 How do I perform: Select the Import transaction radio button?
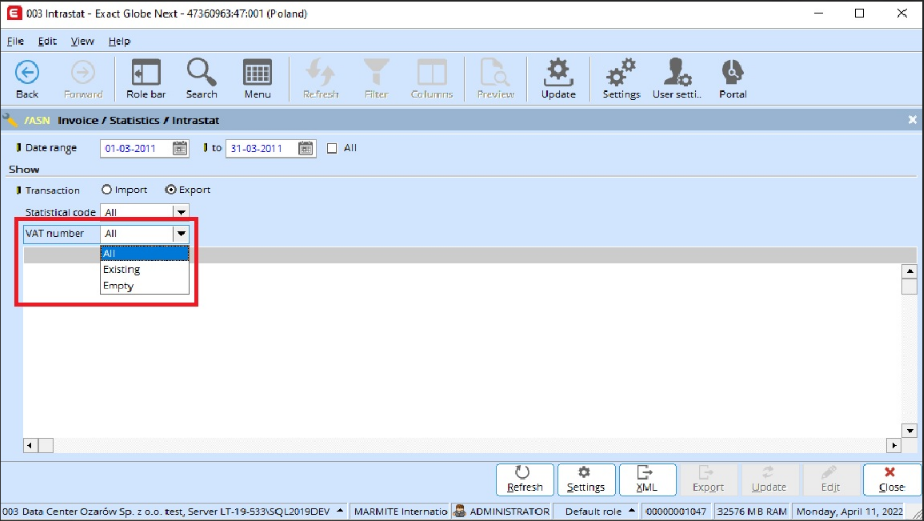click(x=107, y=190)
